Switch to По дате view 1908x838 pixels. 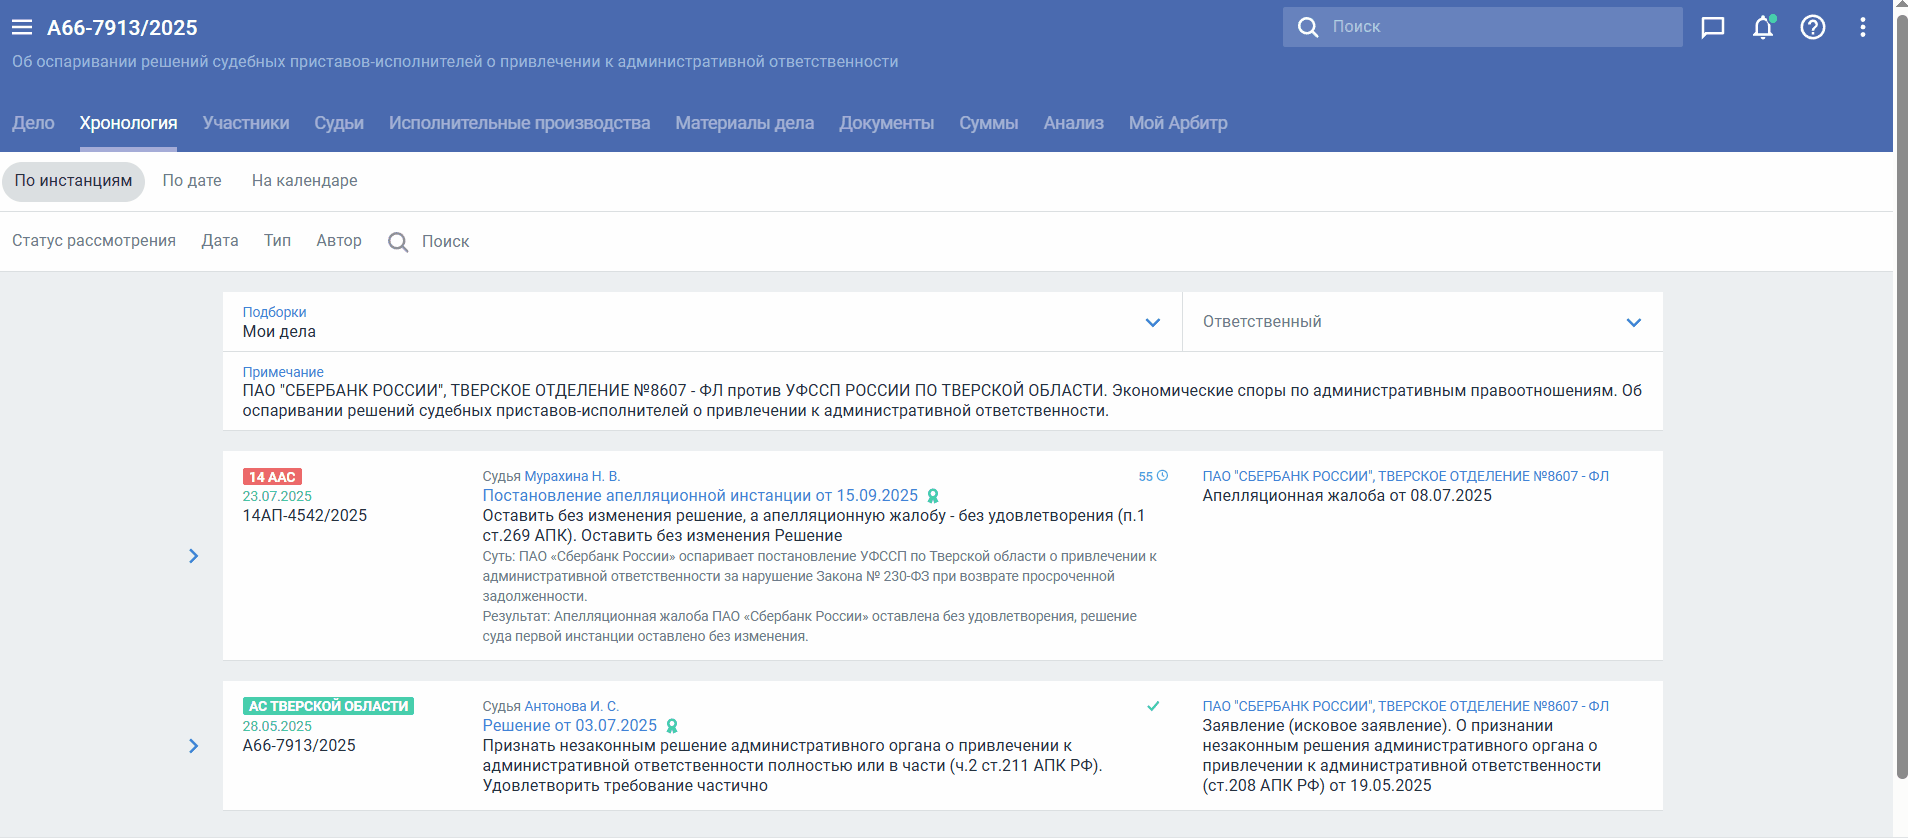(x=192, y=181)
